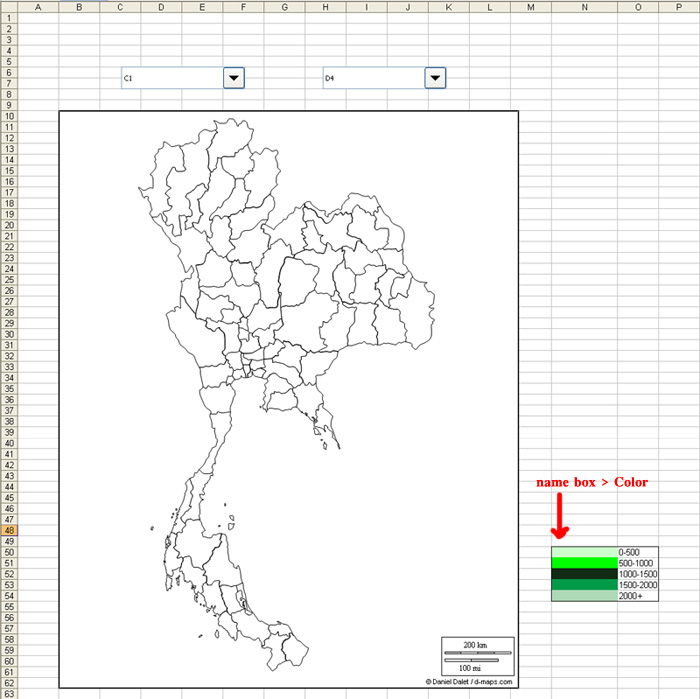Click the 'name box > Color' red label
Screen dimensions: 700x699
(592, 483)
